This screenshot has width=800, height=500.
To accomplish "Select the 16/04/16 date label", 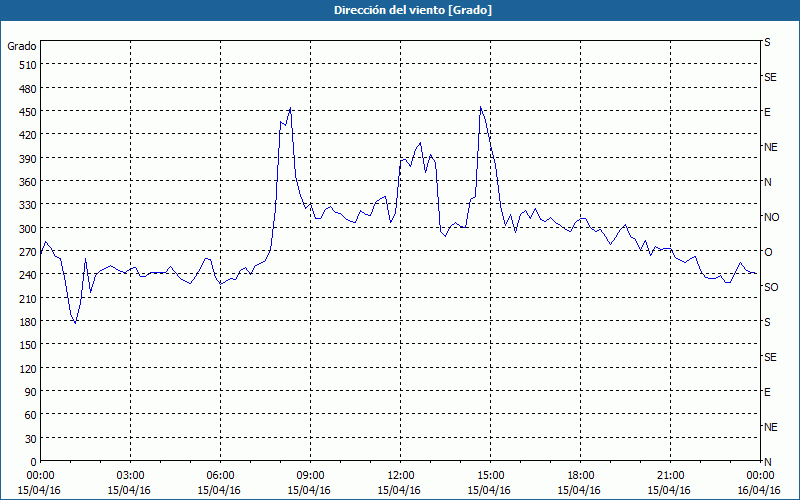I will (x=760, y=490).
